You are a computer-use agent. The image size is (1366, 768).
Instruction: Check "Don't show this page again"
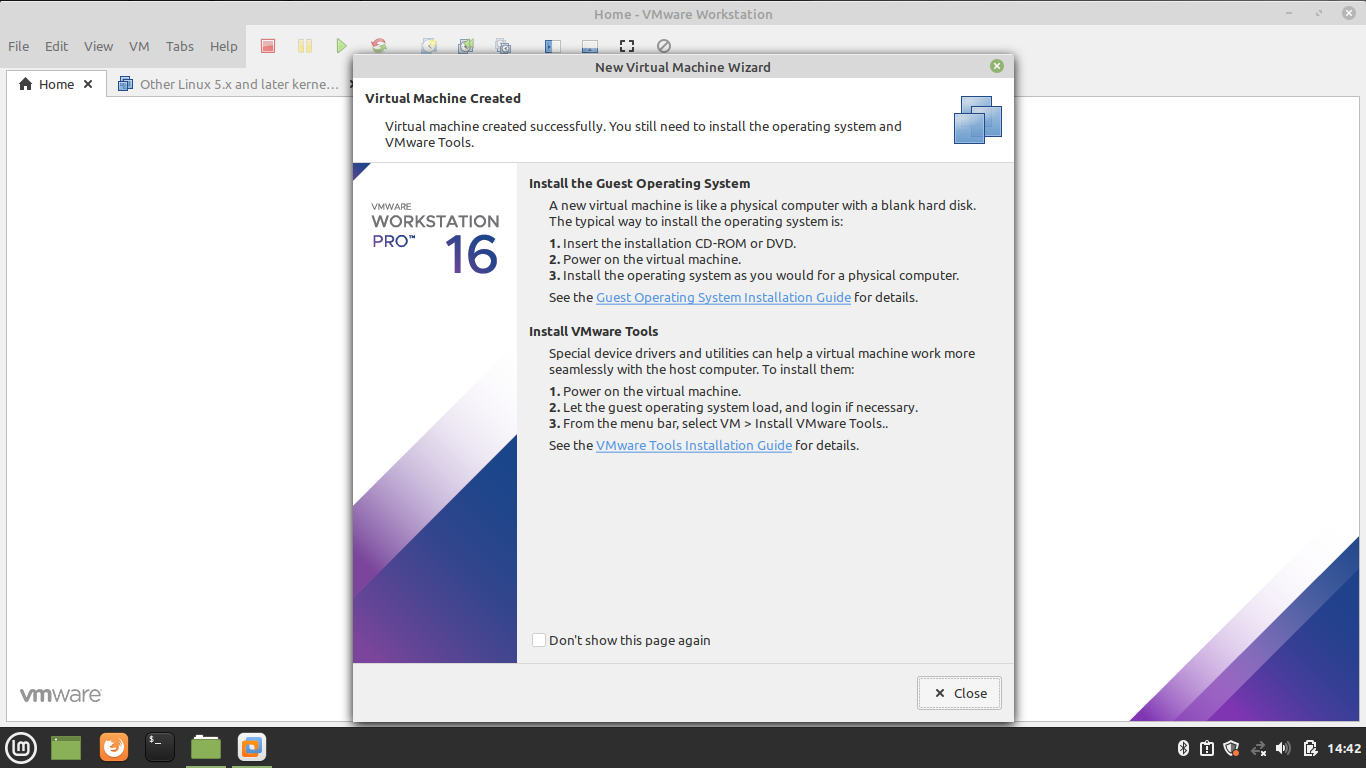[539, 640]
